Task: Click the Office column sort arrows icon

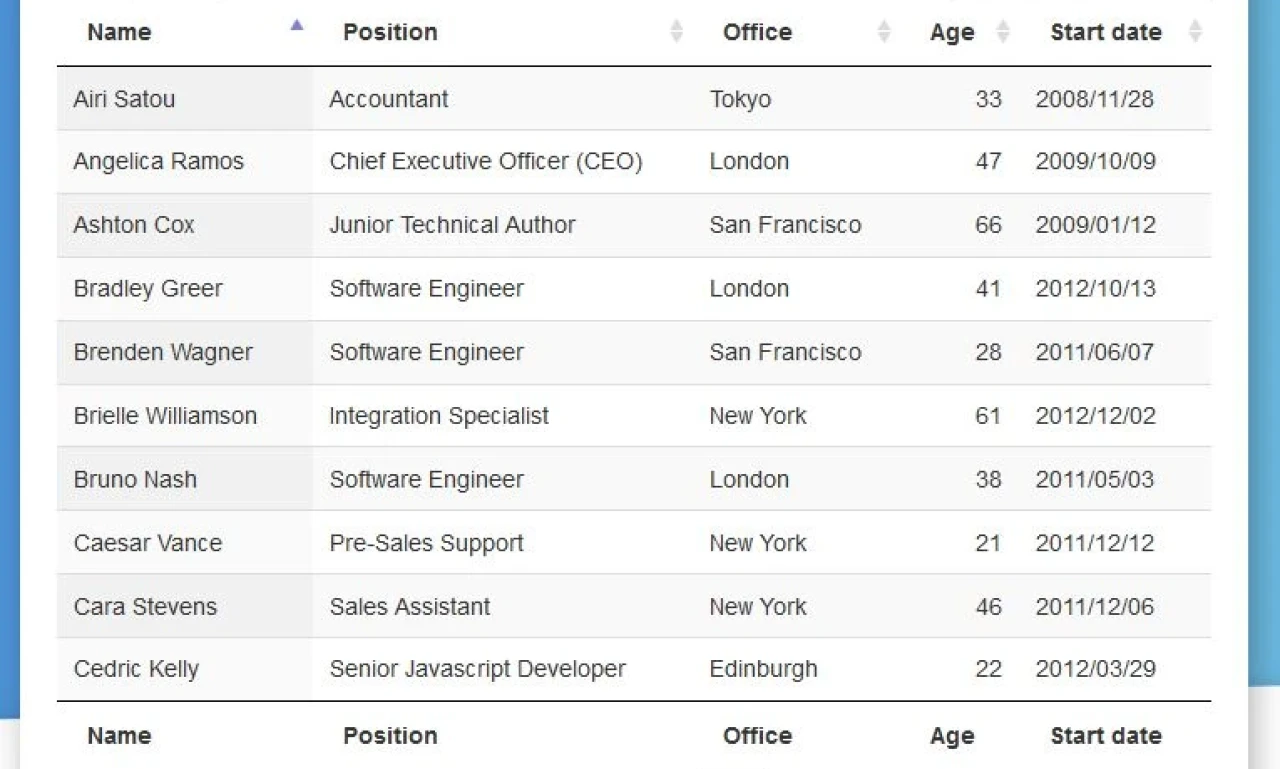Action: [884, 32]
